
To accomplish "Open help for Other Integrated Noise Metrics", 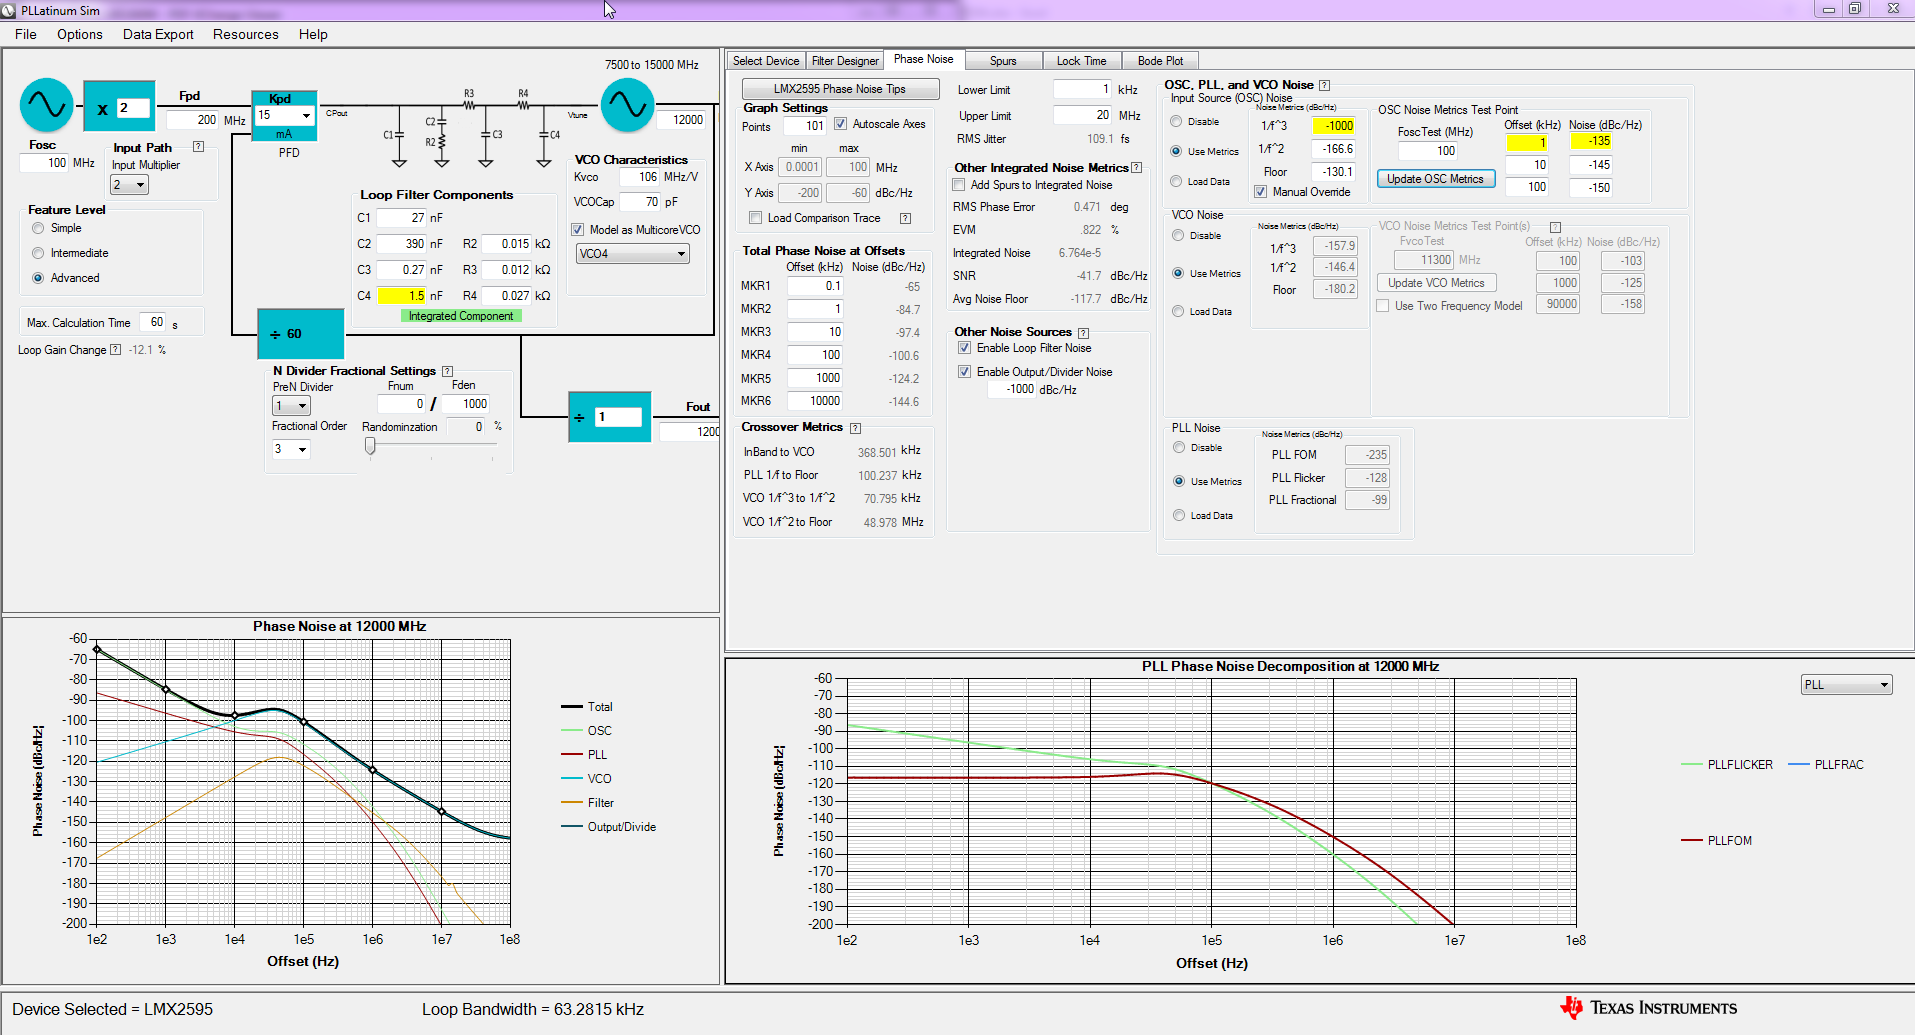I will click(1136, 168).
